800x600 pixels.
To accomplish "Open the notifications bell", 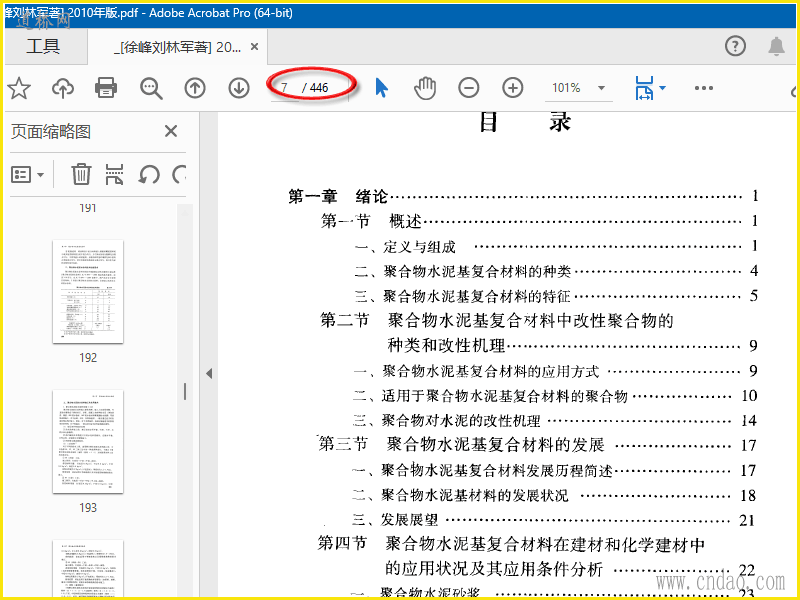I will click(777, 46).
